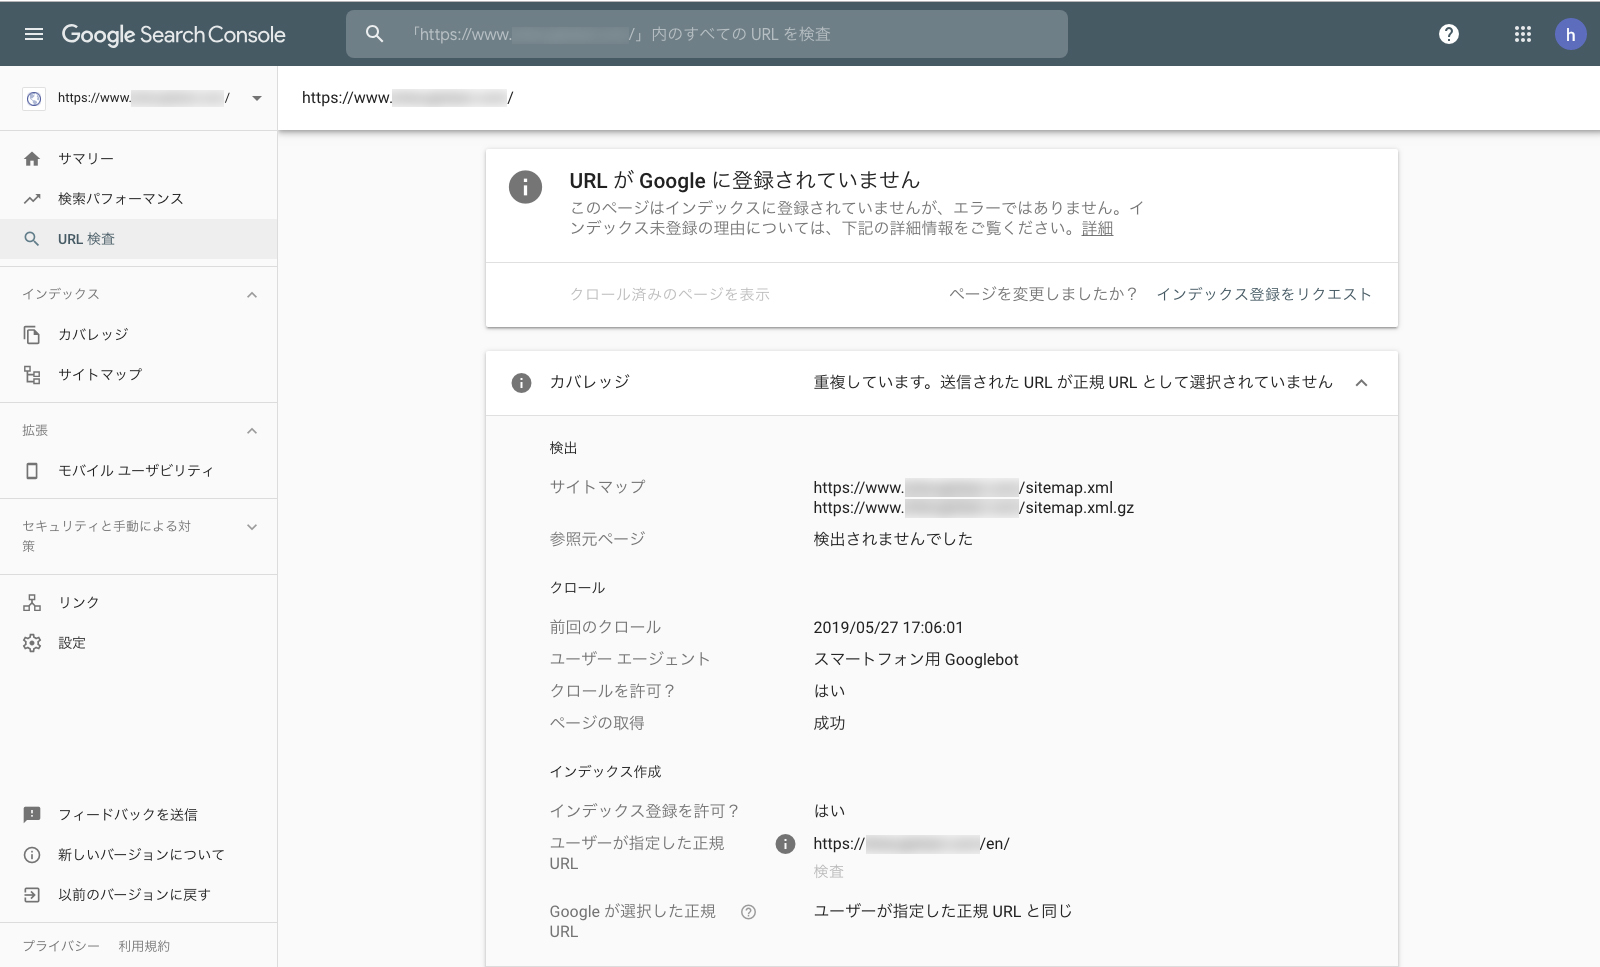Click ページを変更しましたか？ text

(1043, 295)
